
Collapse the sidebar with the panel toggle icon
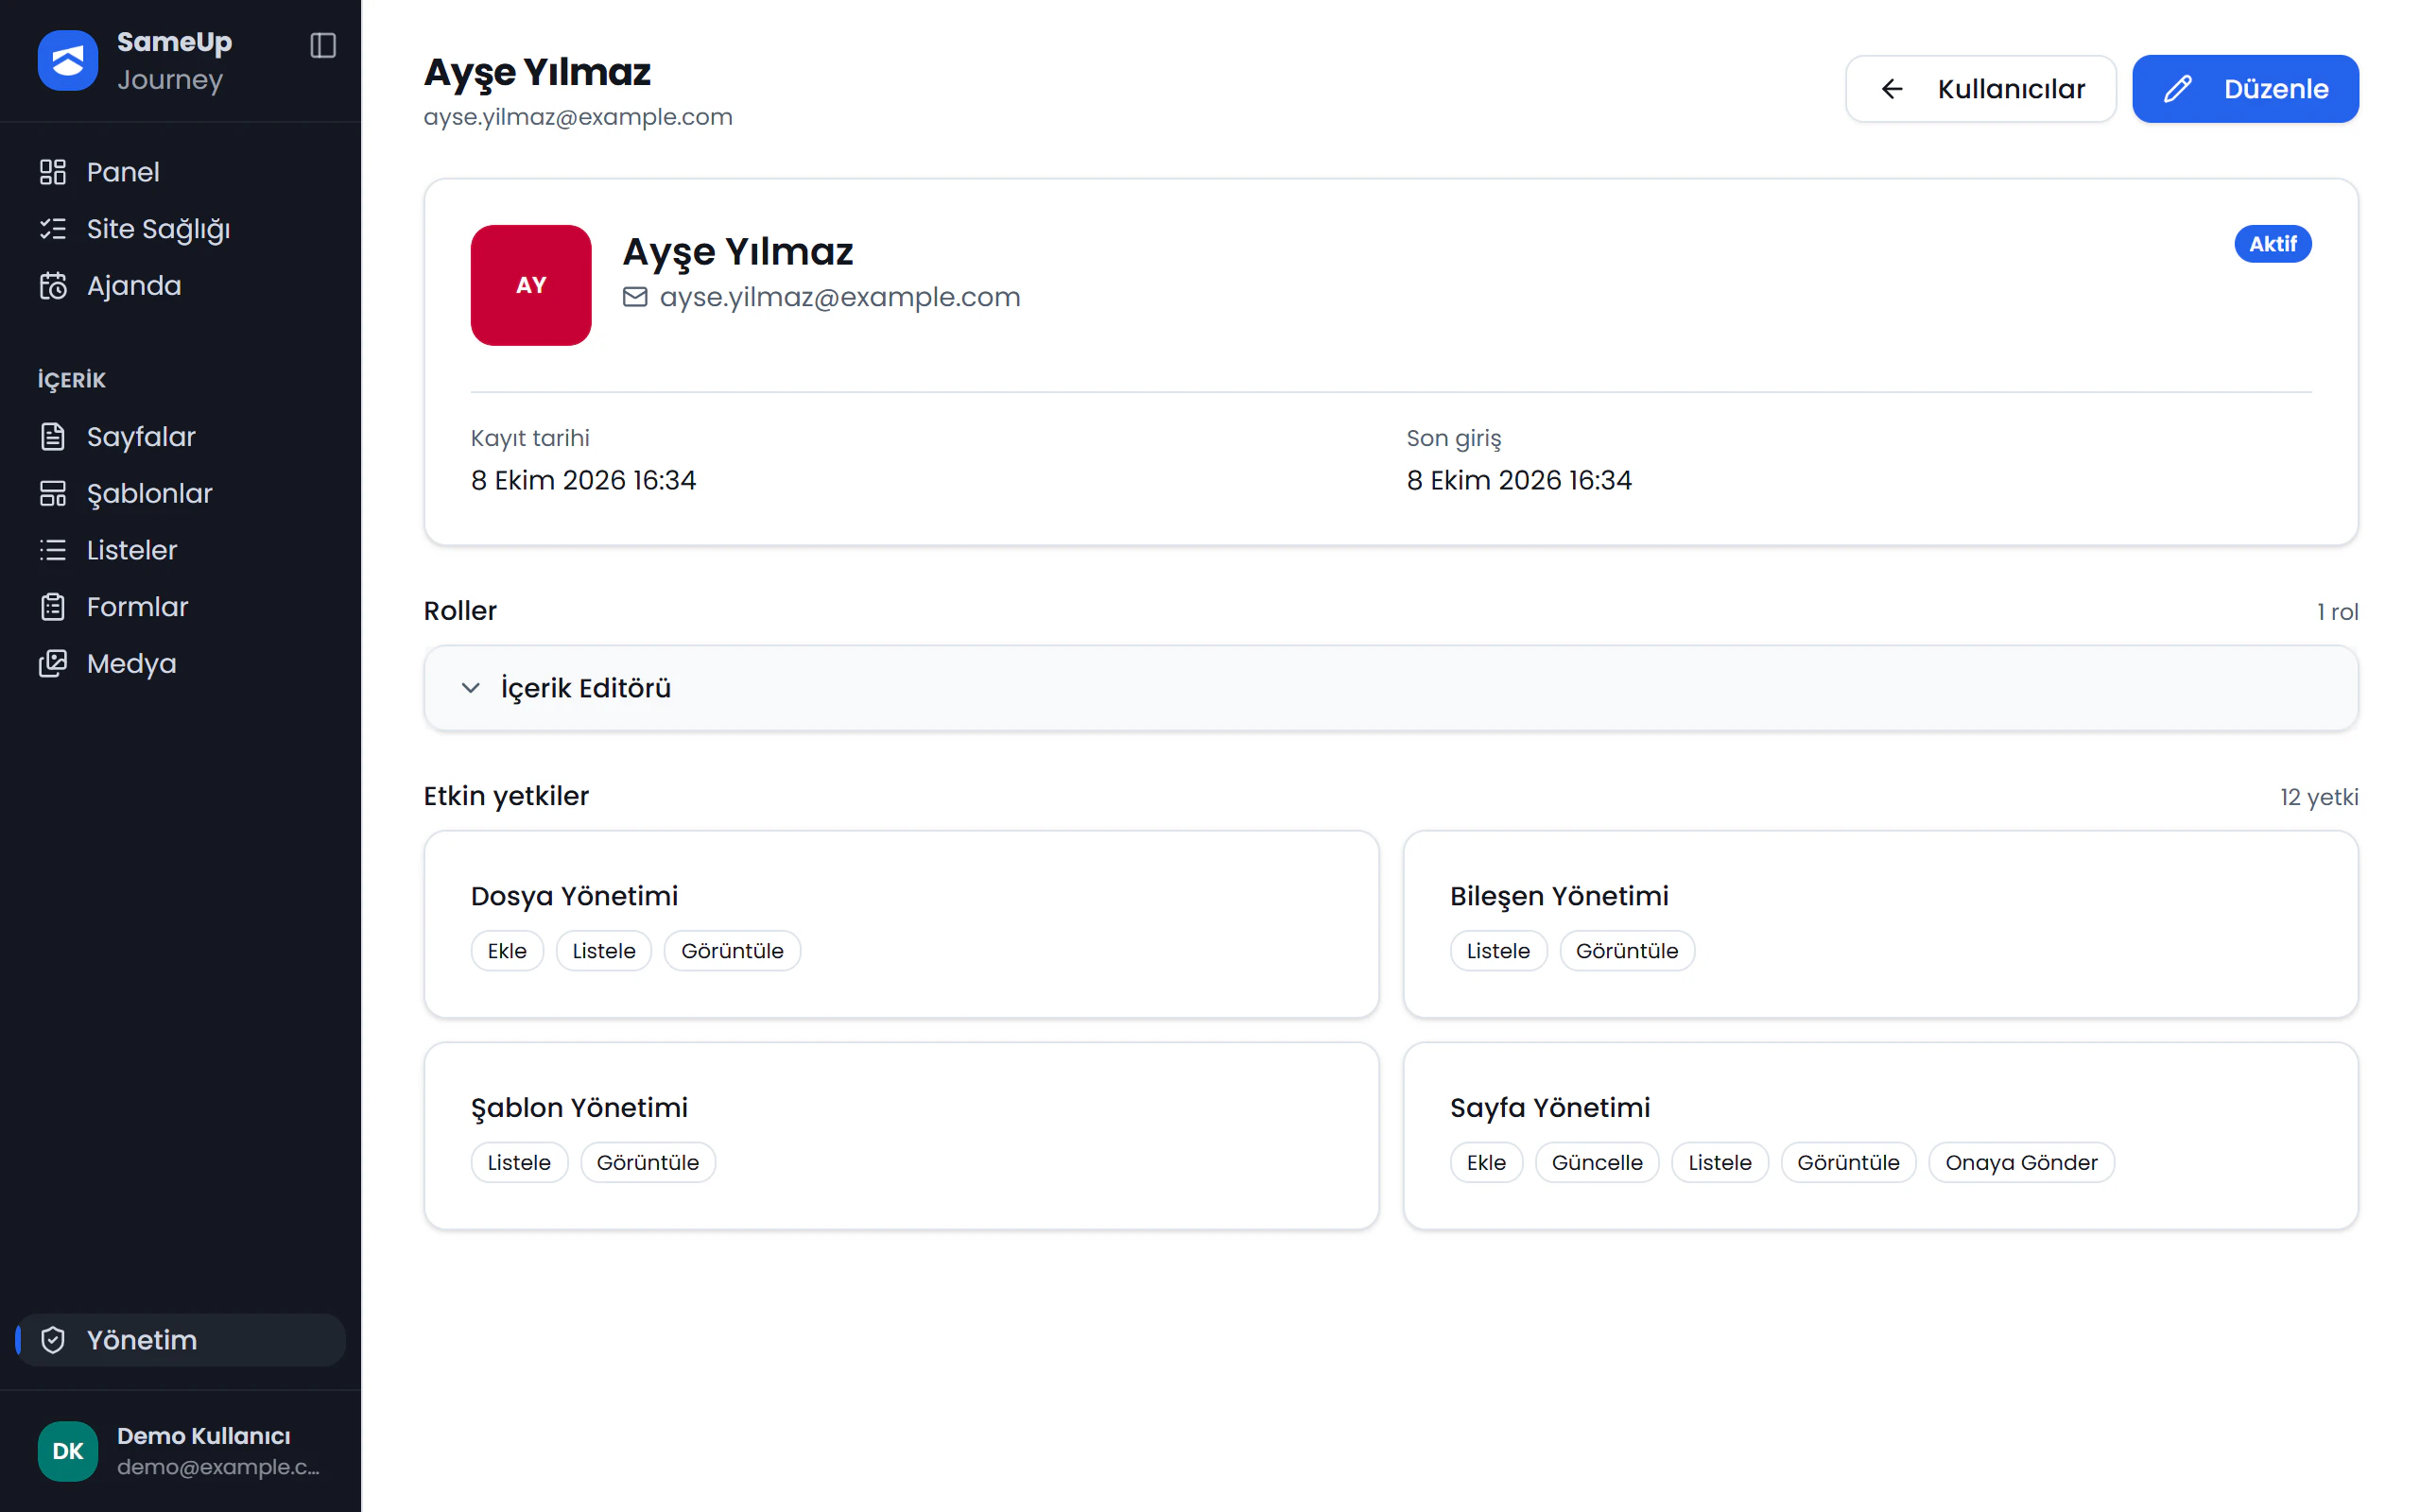click(323, 45)
